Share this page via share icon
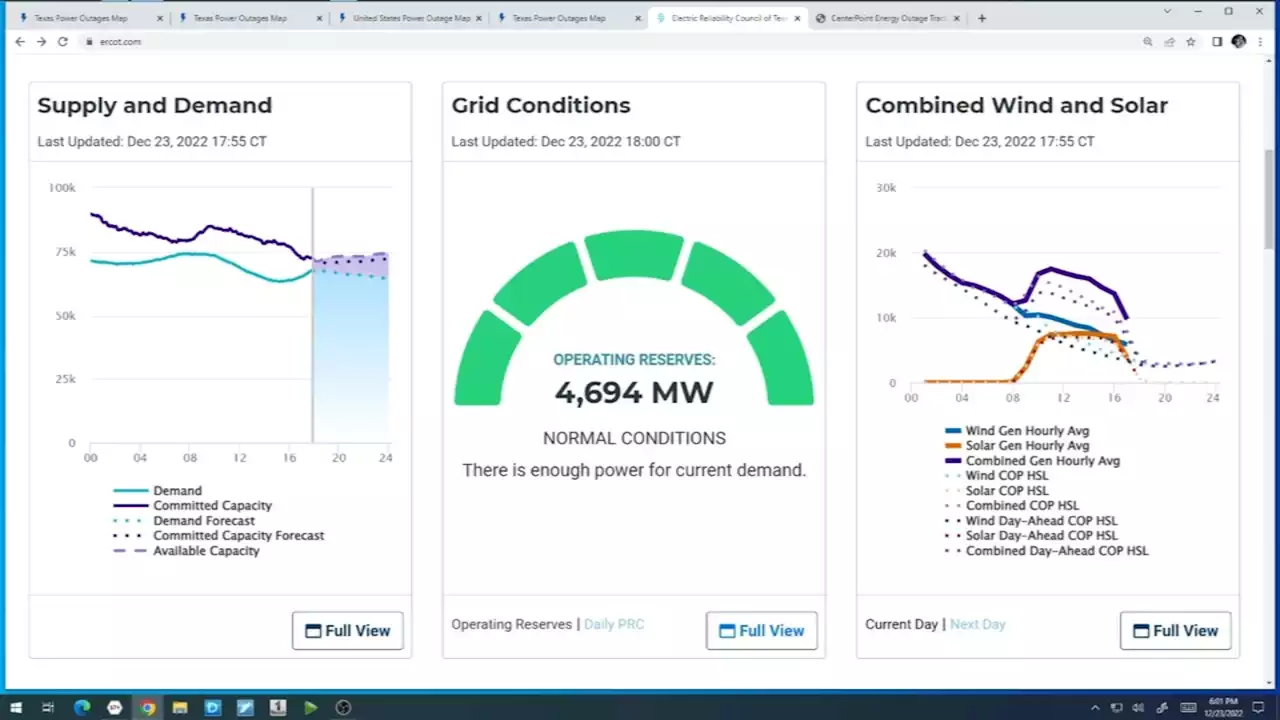 coord(1169,42)
